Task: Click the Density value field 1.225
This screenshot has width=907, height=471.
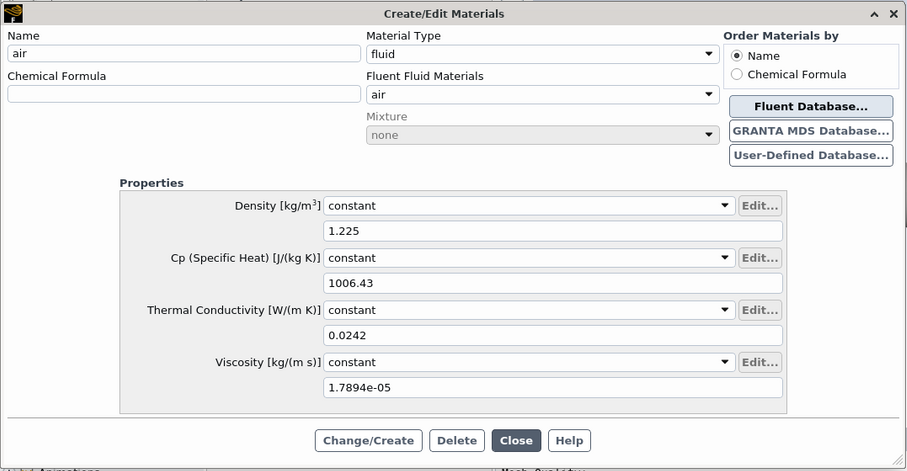Action: (552, 231)
